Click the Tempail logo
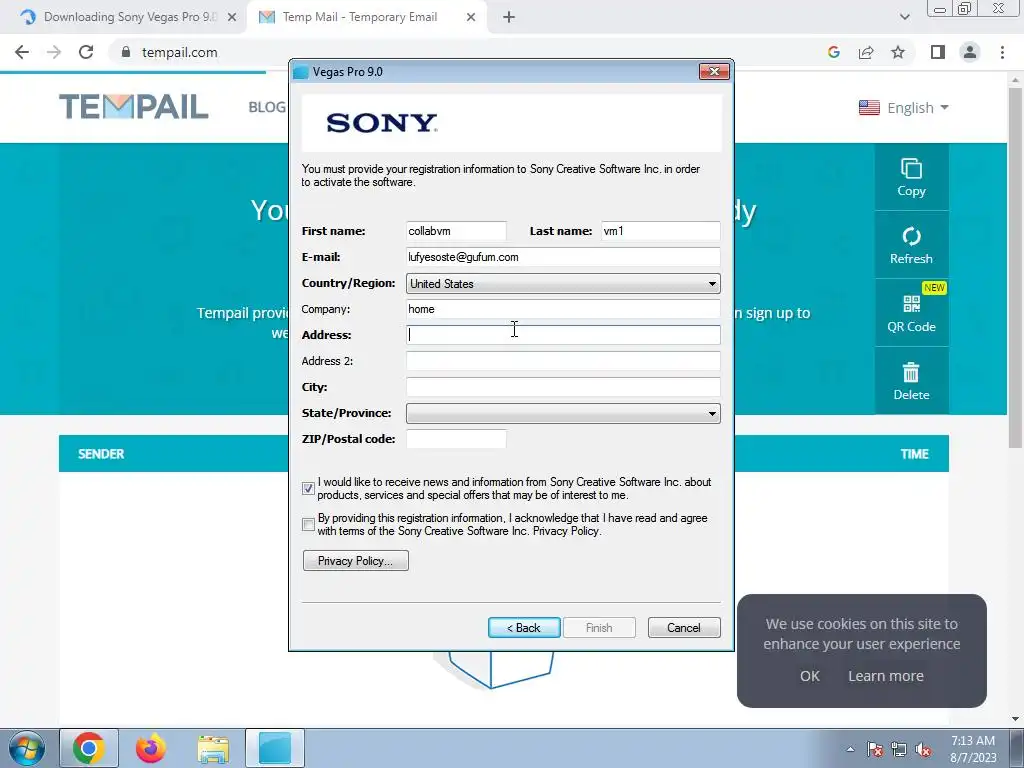 [x=134, y=107]
